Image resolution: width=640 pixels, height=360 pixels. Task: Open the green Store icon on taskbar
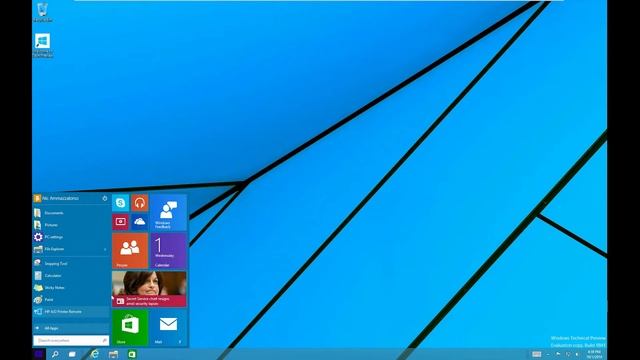click(x=132, y=354)
